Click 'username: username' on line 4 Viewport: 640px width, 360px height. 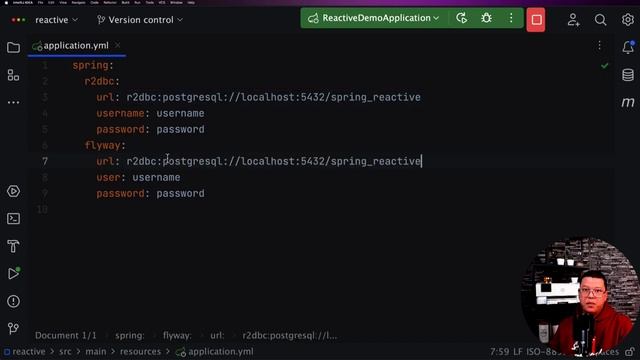(150, 113)
